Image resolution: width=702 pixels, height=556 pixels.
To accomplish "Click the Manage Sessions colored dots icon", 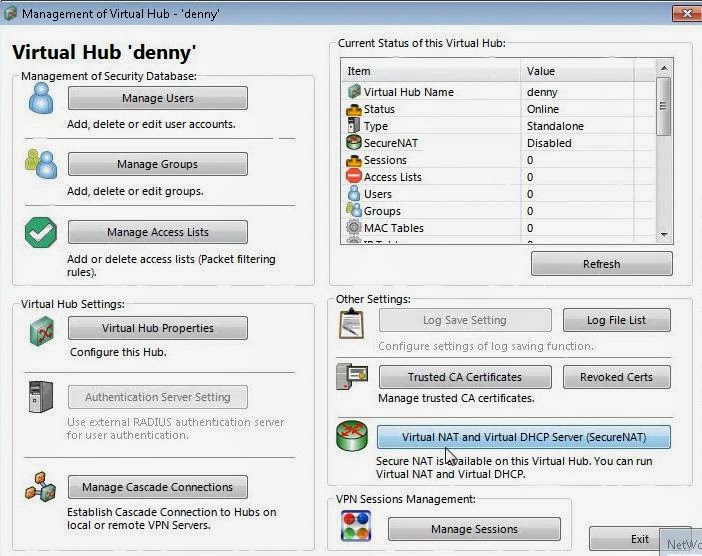I will point(356,526).
